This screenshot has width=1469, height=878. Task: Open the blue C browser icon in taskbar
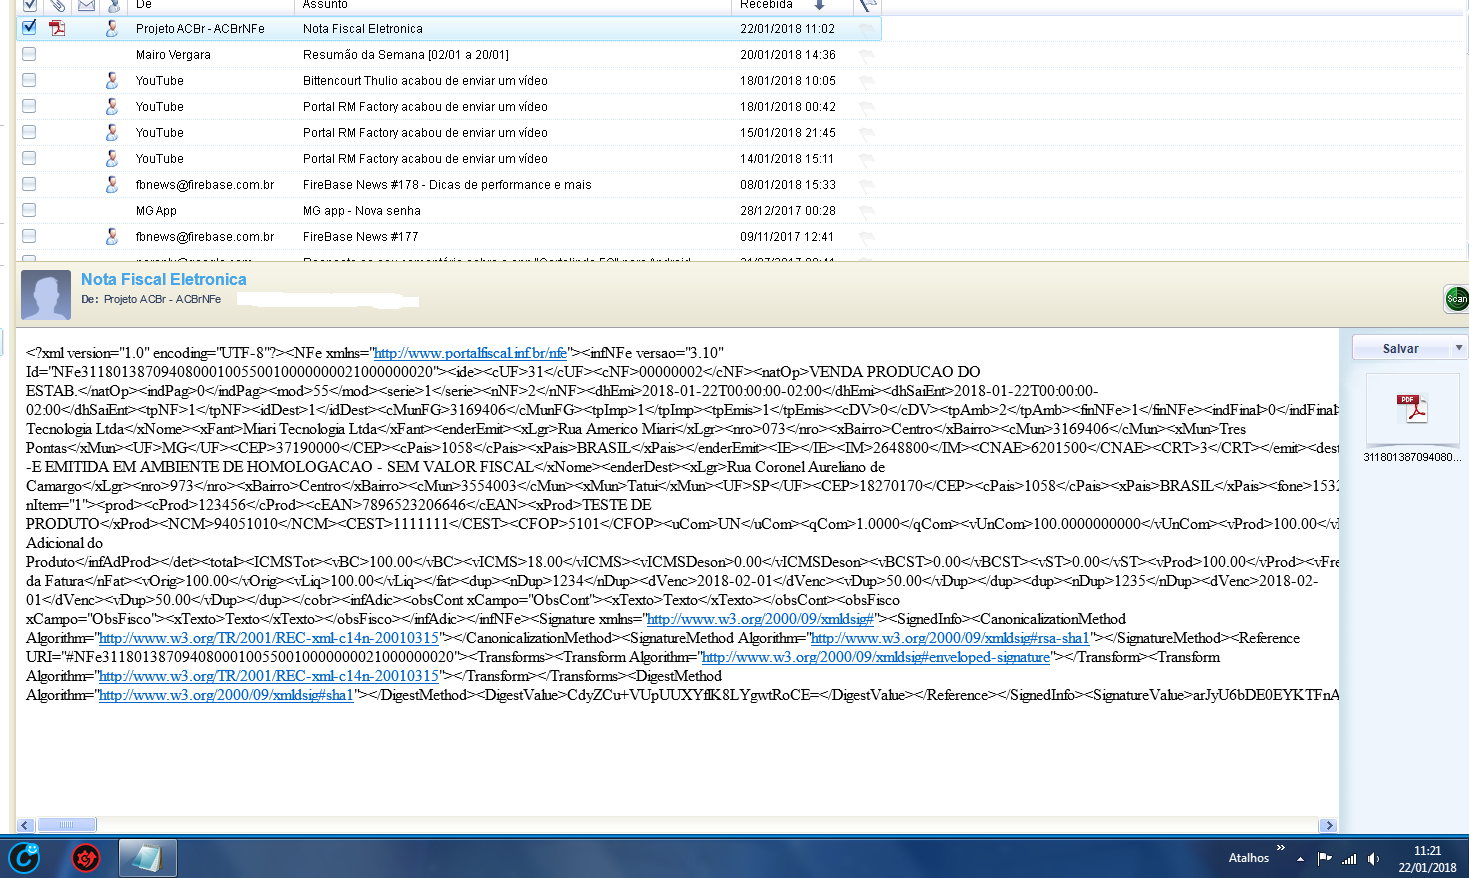click(x=24, y=858)
